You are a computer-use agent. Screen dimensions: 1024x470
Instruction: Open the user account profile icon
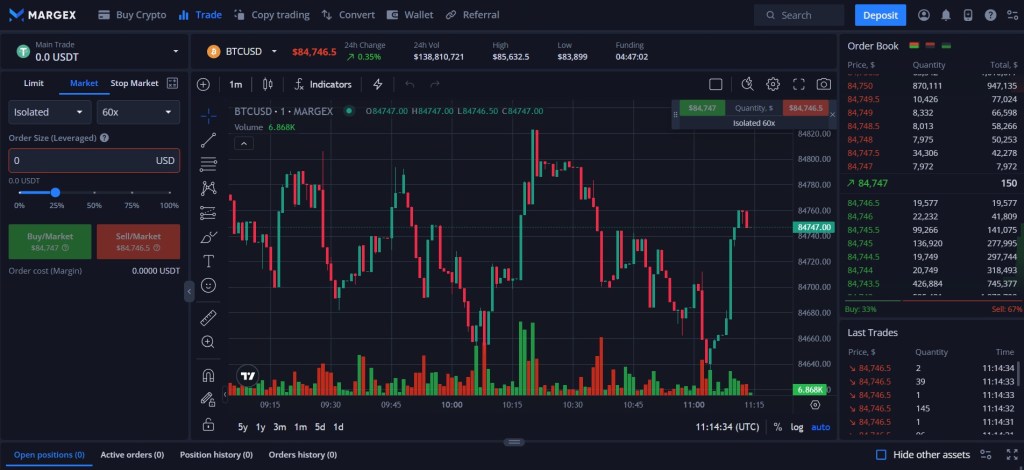click(924, 15)
